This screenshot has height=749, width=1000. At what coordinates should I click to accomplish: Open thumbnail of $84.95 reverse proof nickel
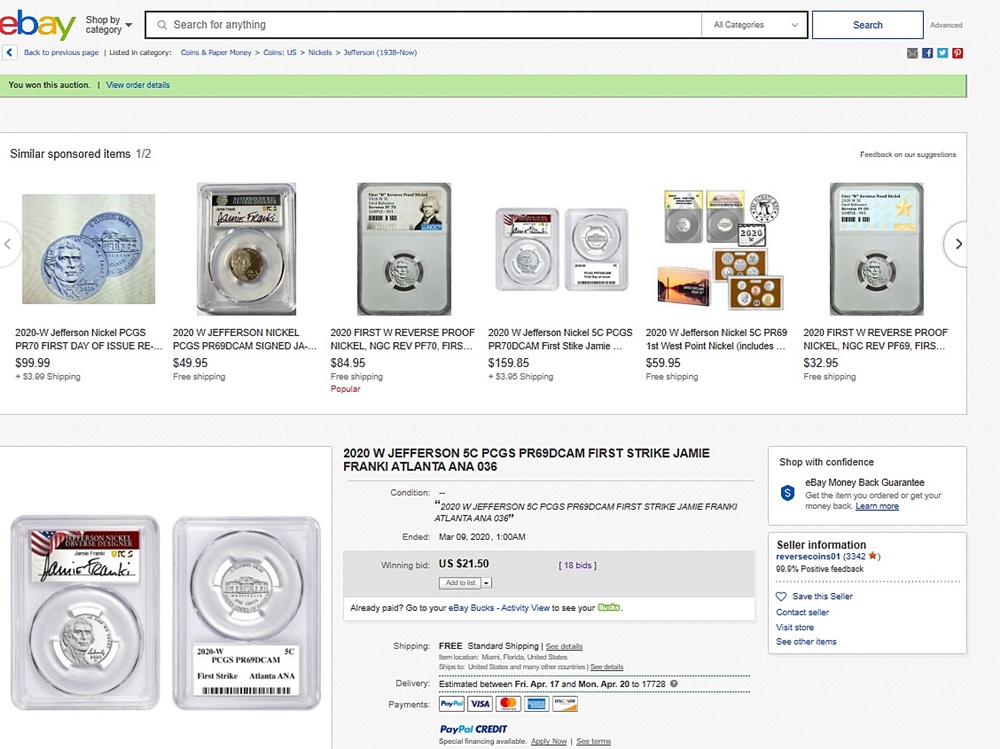(404, 249)
